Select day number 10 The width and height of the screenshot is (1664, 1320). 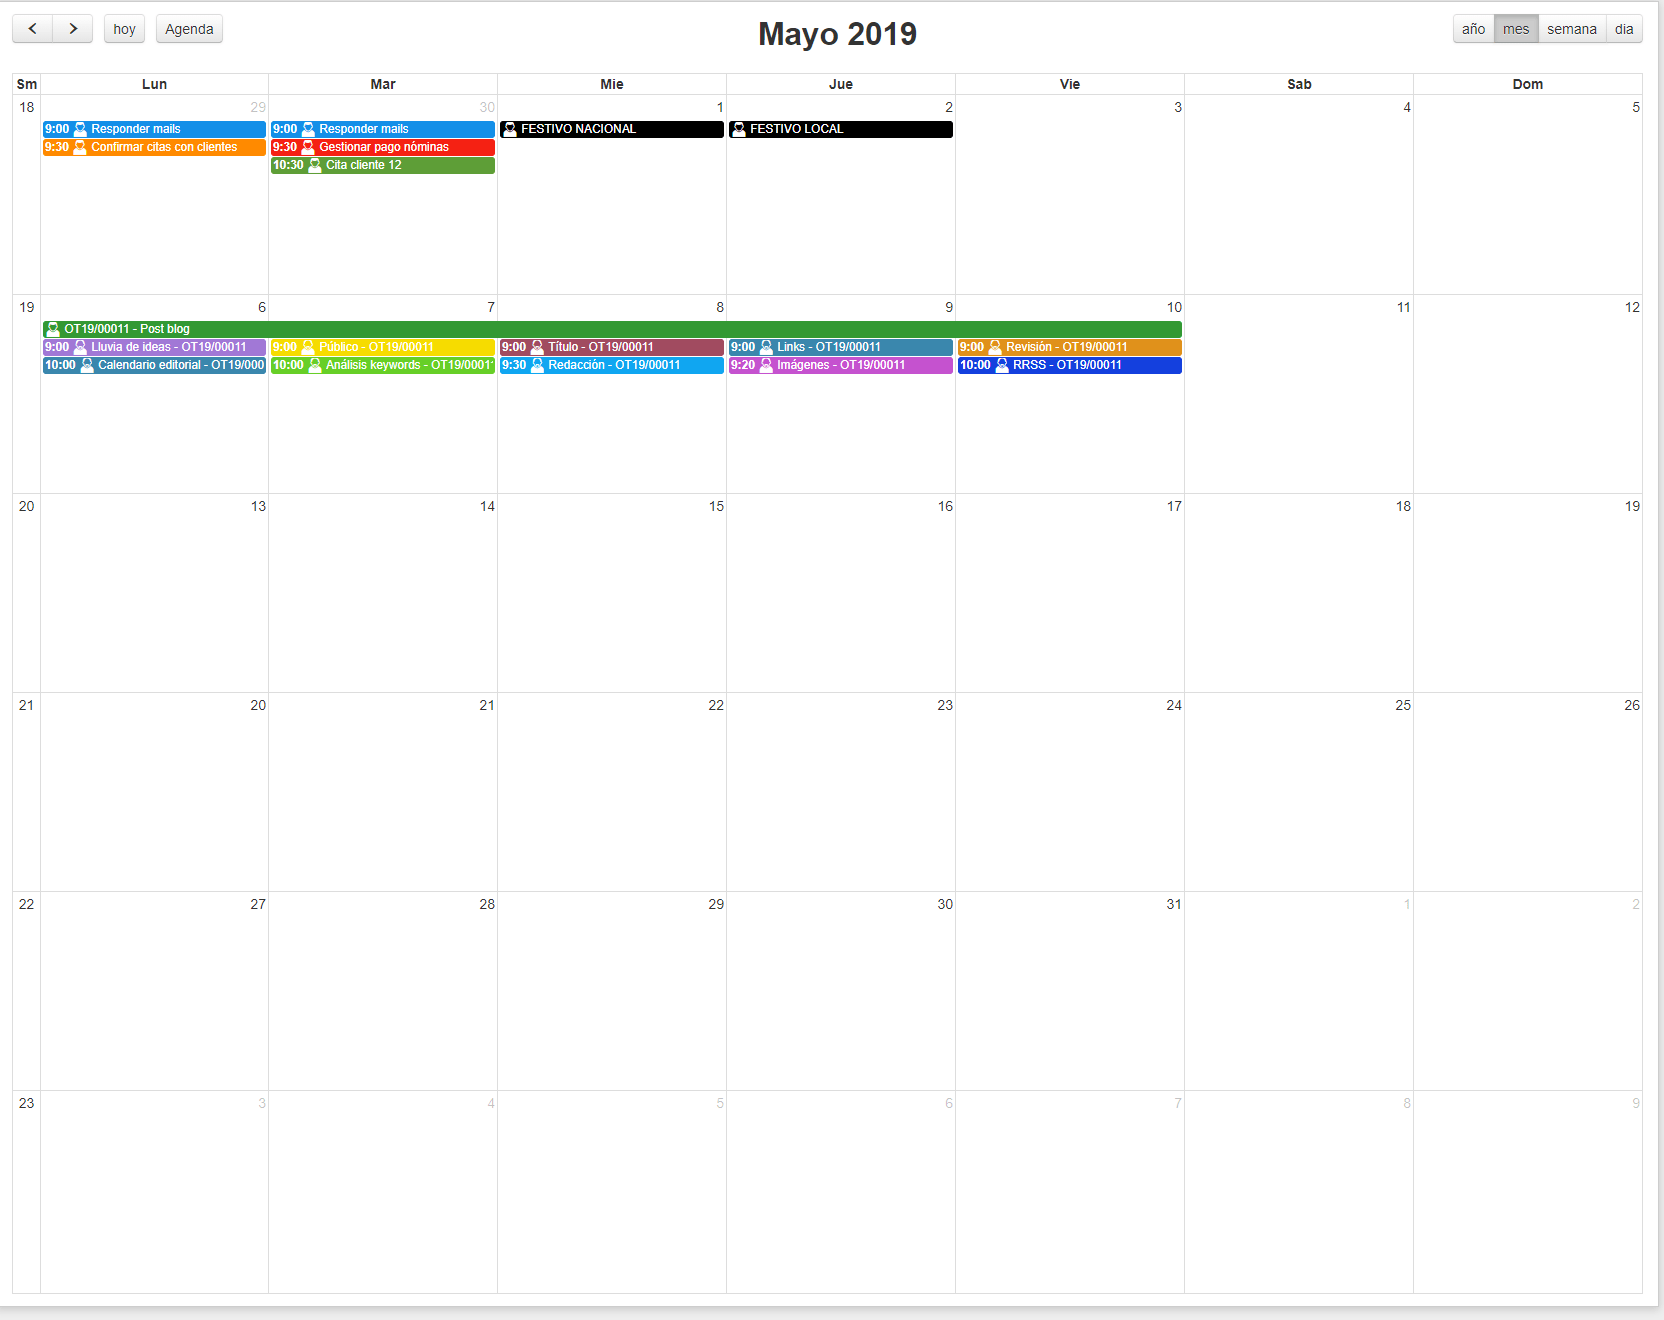pyautogui.click(x=1174, y=307)
